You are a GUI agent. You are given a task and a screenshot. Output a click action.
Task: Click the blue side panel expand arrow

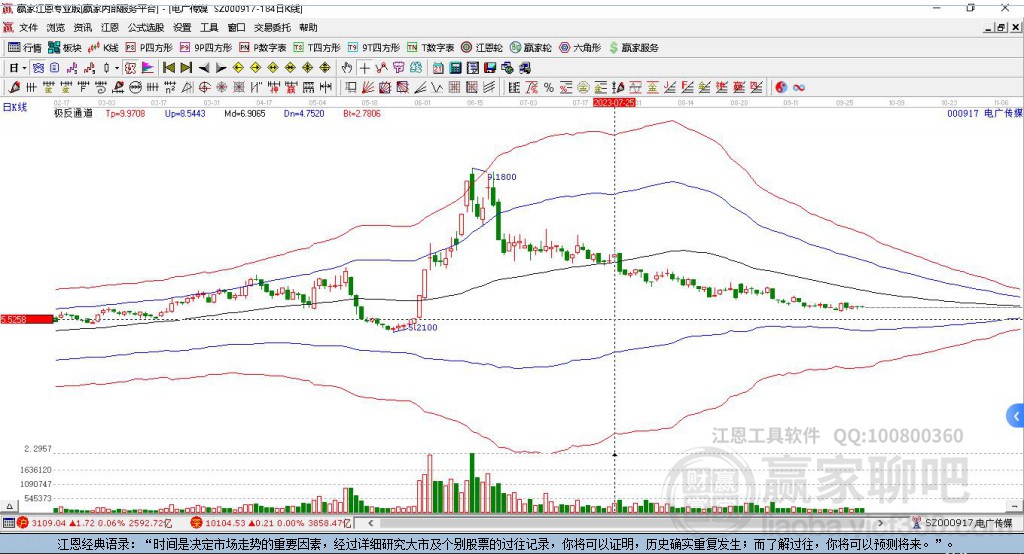pos(1016,416)
